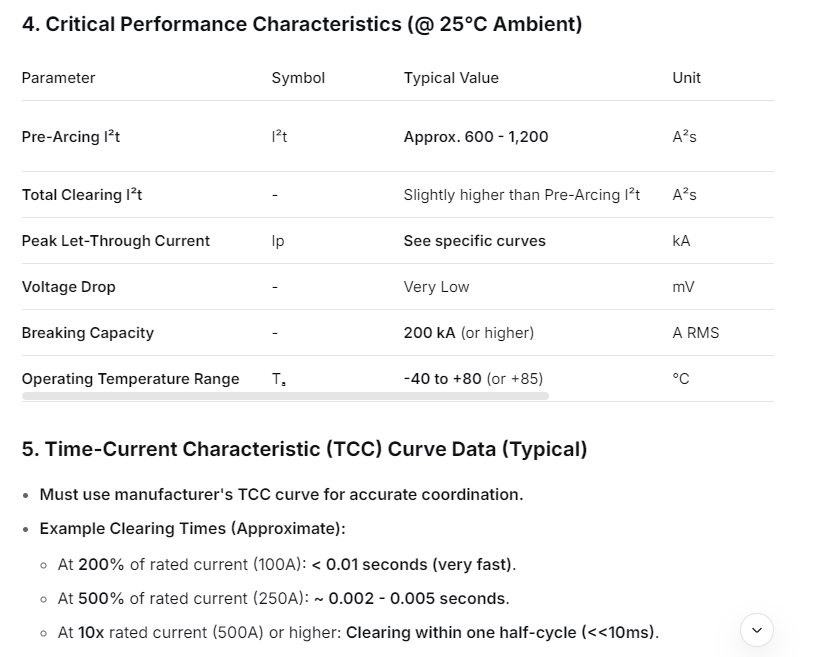The width and height of the screenshot is (827, 657).
Task: Click the Unit column header
Action: tap(686, 78)
